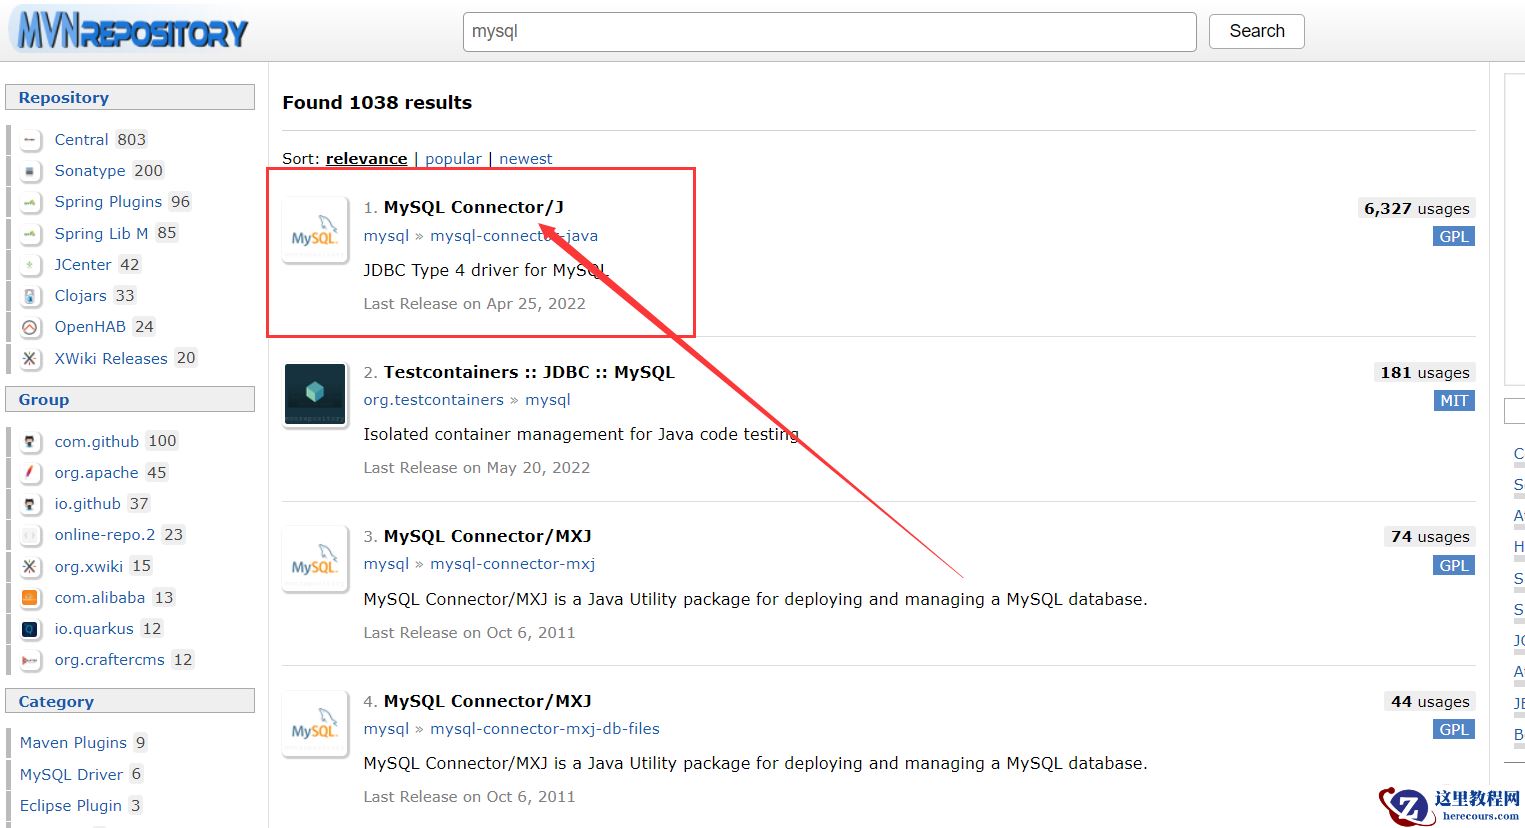Click the Sonatype repository icon
This screenshot has width=1525, height=828.
click(x=30, y=171)
